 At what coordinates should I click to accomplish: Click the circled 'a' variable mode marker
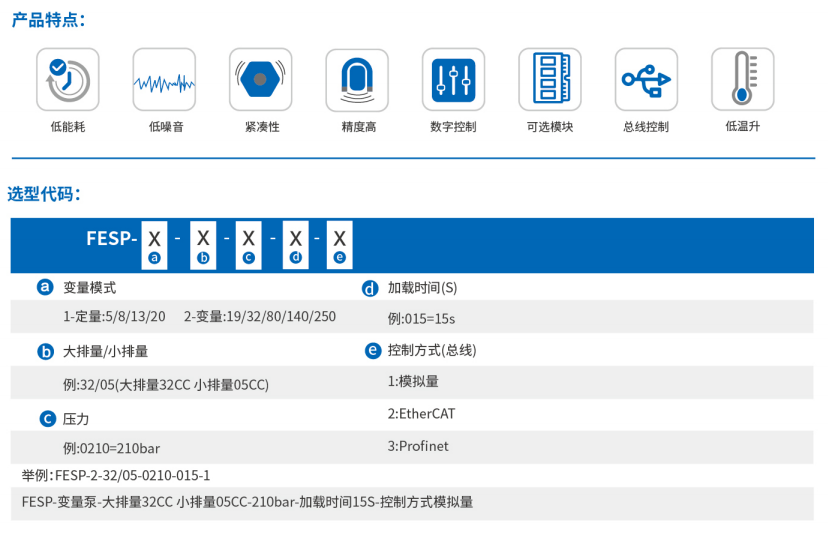(x=45, y=287)
